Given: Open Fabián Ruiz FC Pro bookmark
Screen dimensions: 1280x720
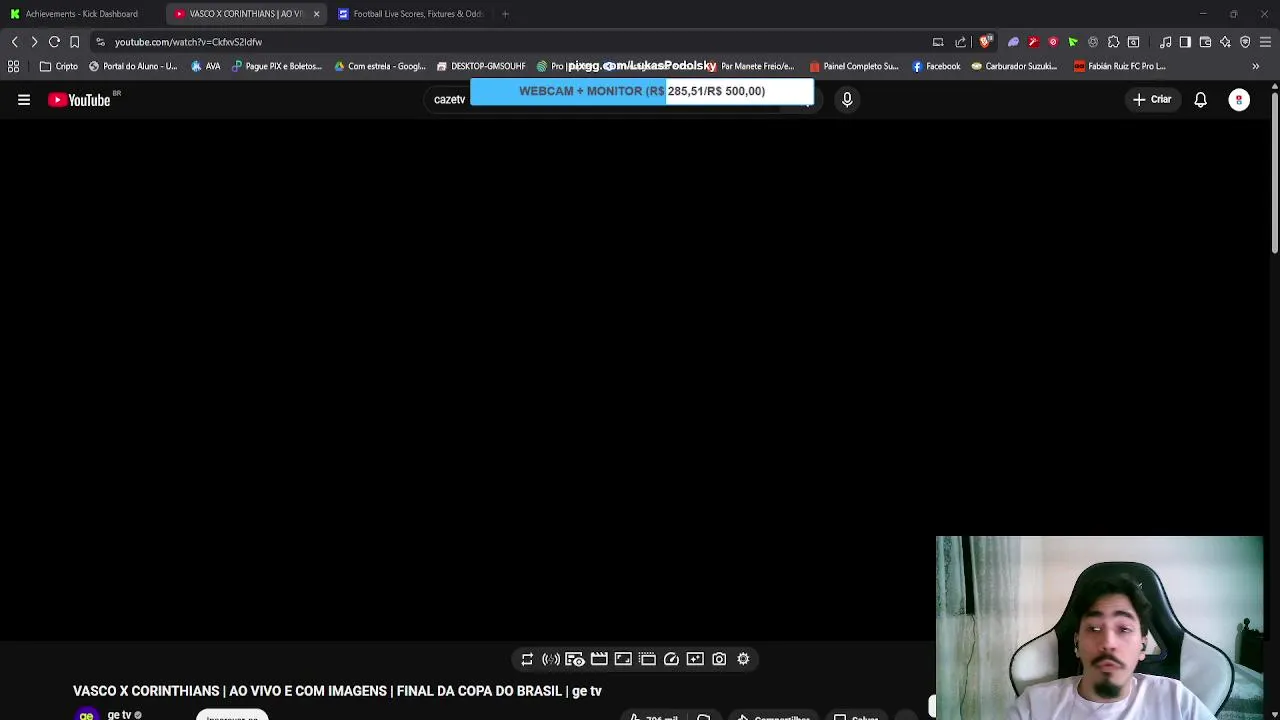Looking at the screenshot, I should (x=1119, y=66).
